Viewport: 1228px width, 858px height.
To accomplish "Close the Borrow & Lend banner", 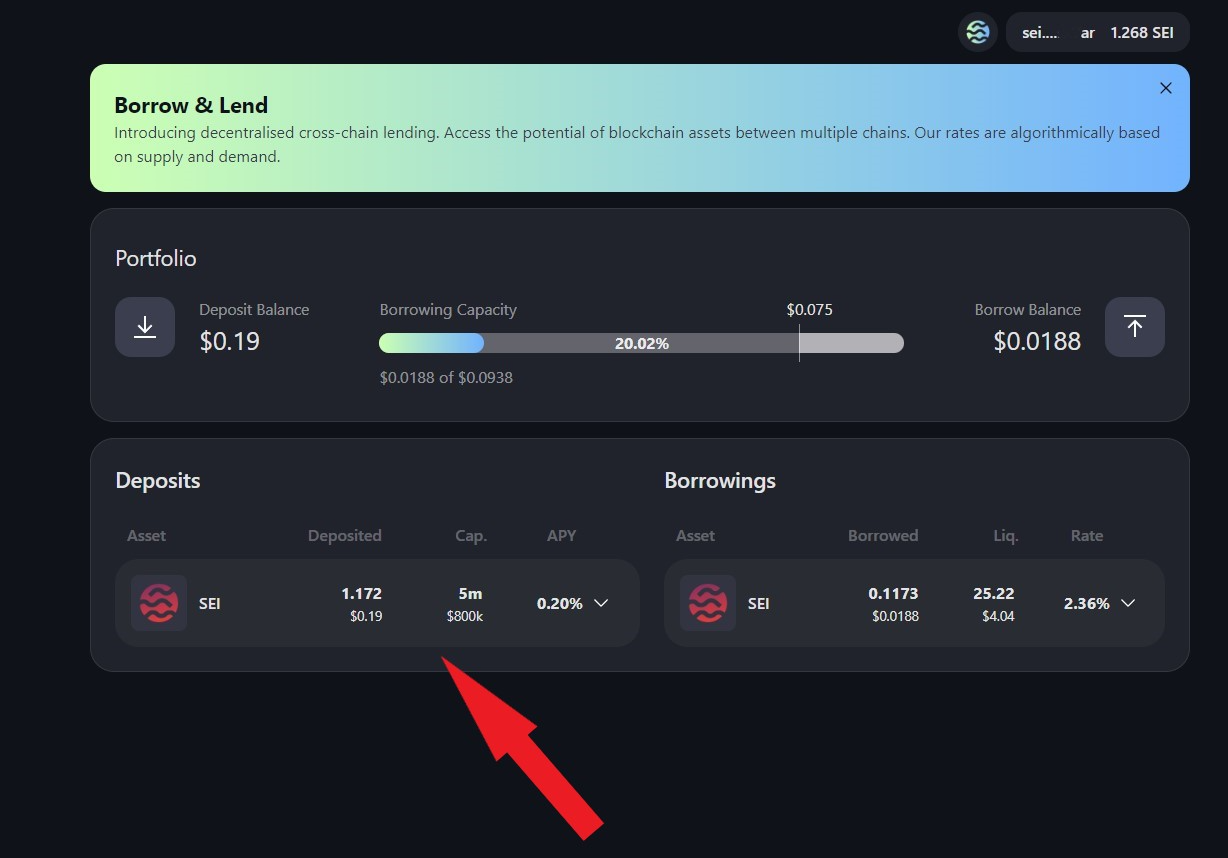I will 1165,88.
